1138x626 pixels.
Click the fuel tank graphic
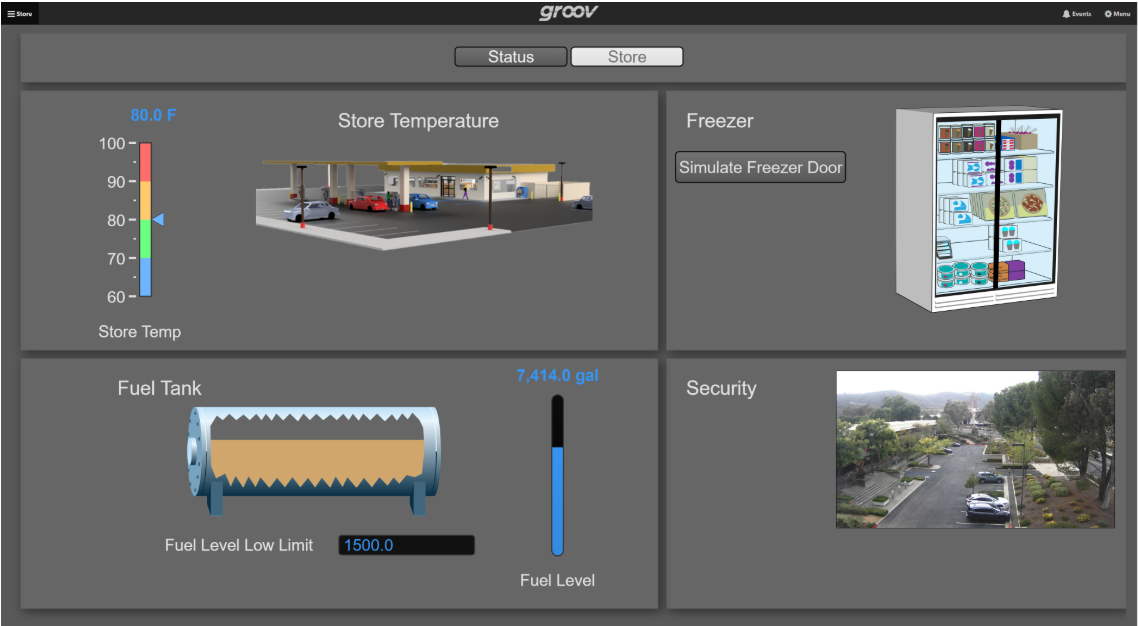pyautogui.click(x=314, y=460)
